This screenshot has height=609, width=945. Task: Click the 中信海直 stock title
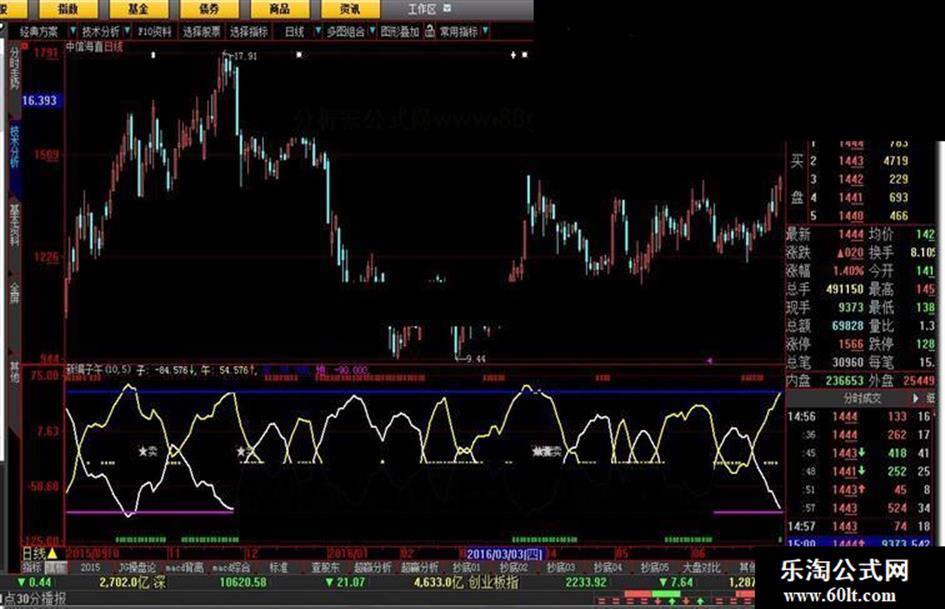84,47
